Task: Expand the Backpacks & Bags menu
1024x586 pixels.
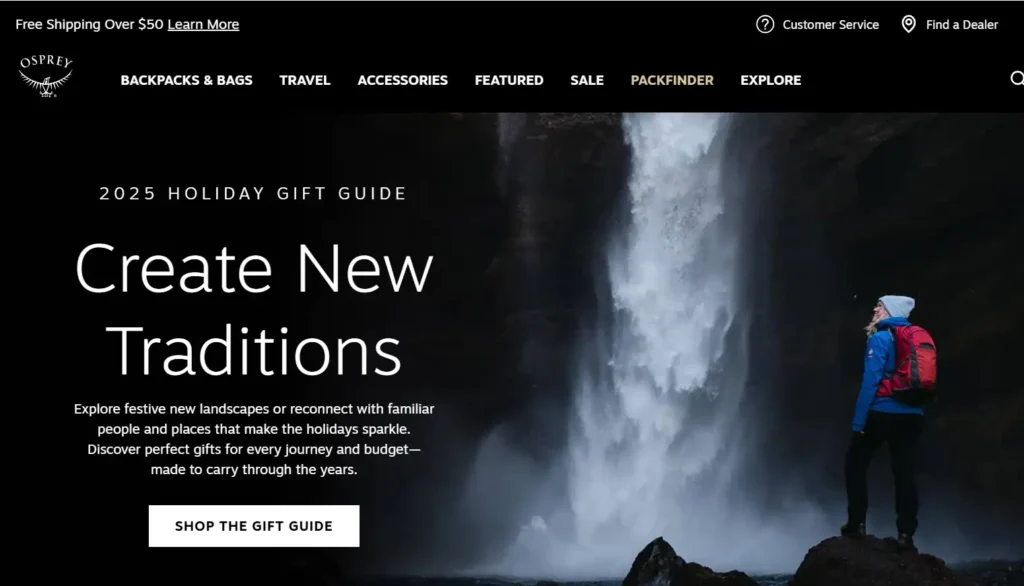Action: click(x=186, y=80)
